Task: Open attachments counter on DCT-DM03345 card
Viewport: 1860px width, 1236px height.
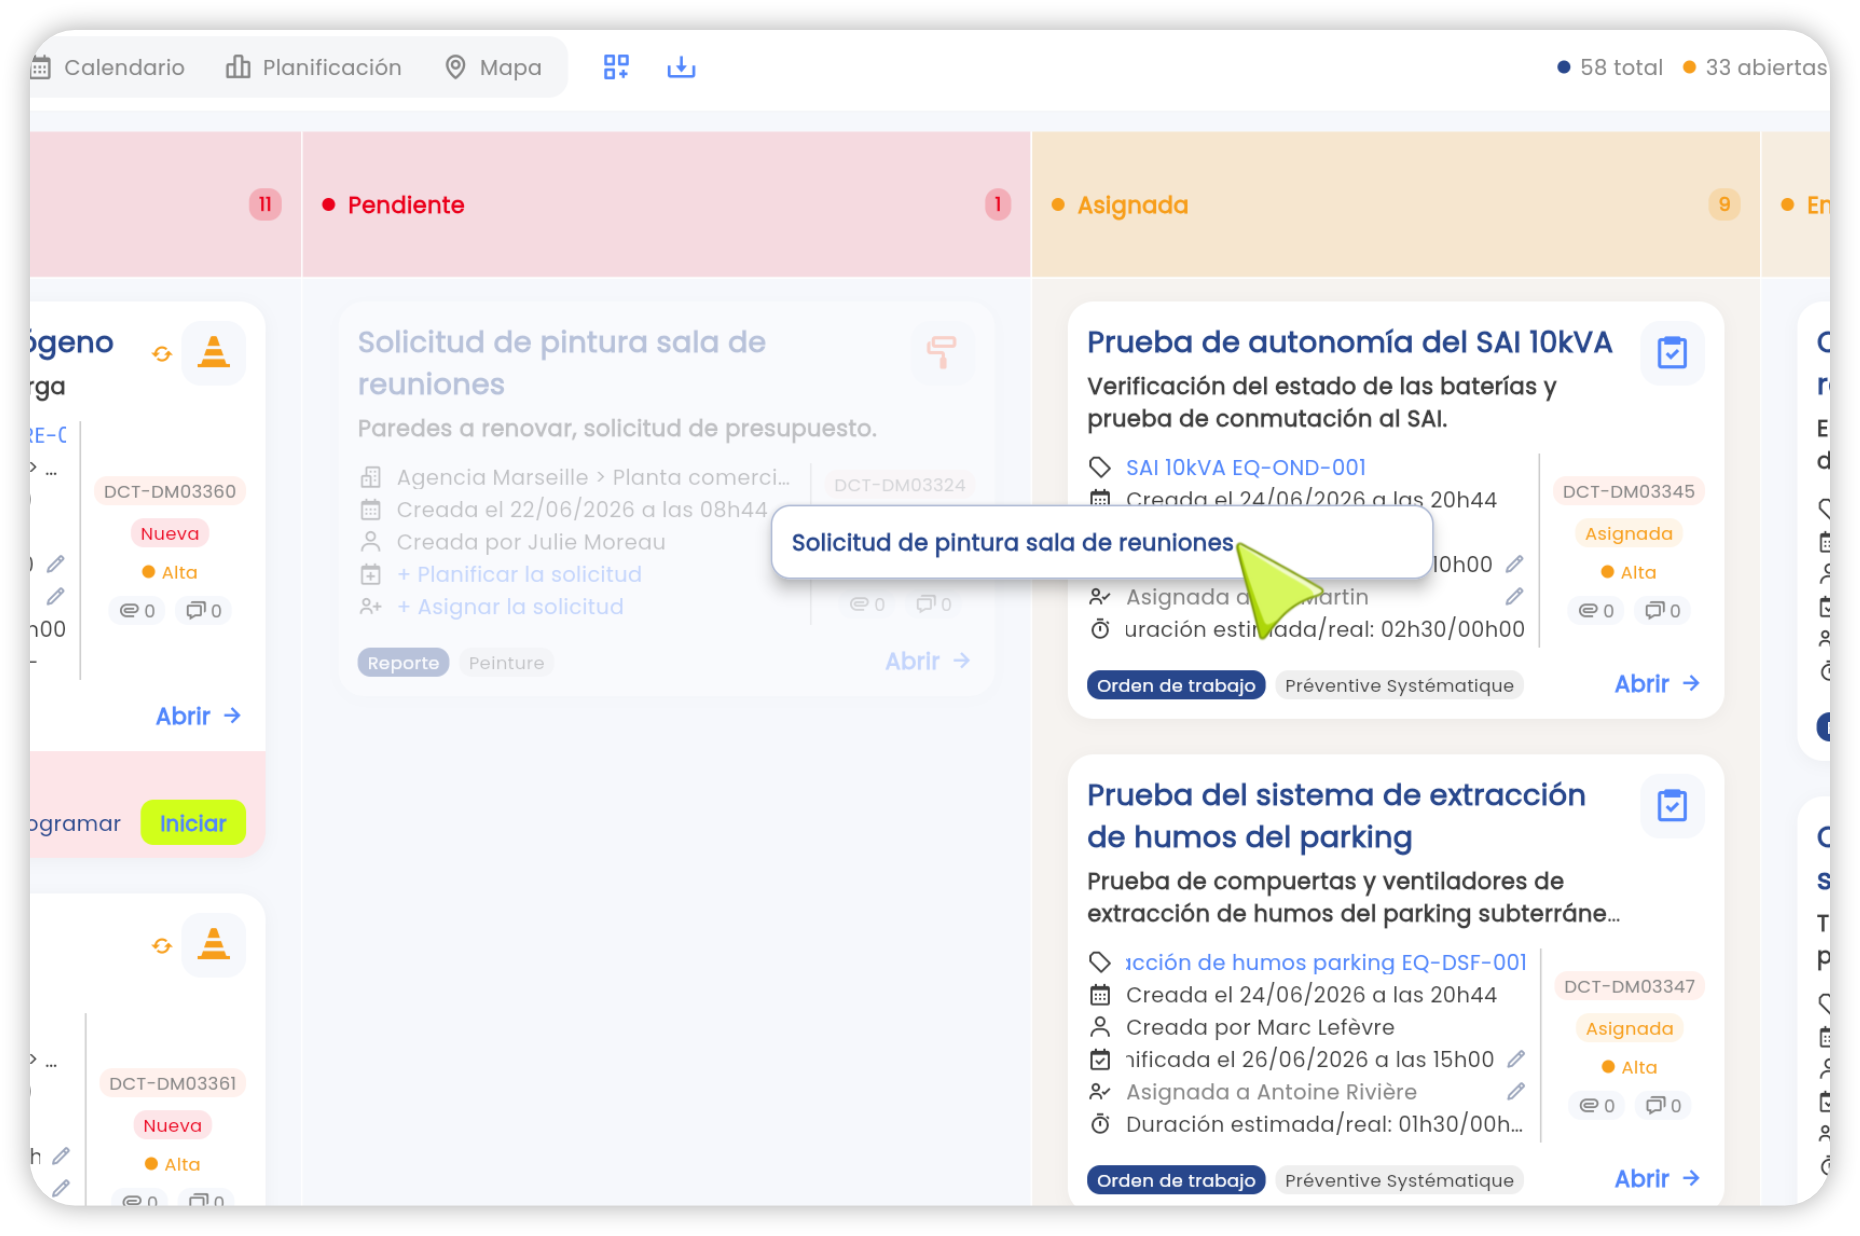Action: pos(1597,610)
